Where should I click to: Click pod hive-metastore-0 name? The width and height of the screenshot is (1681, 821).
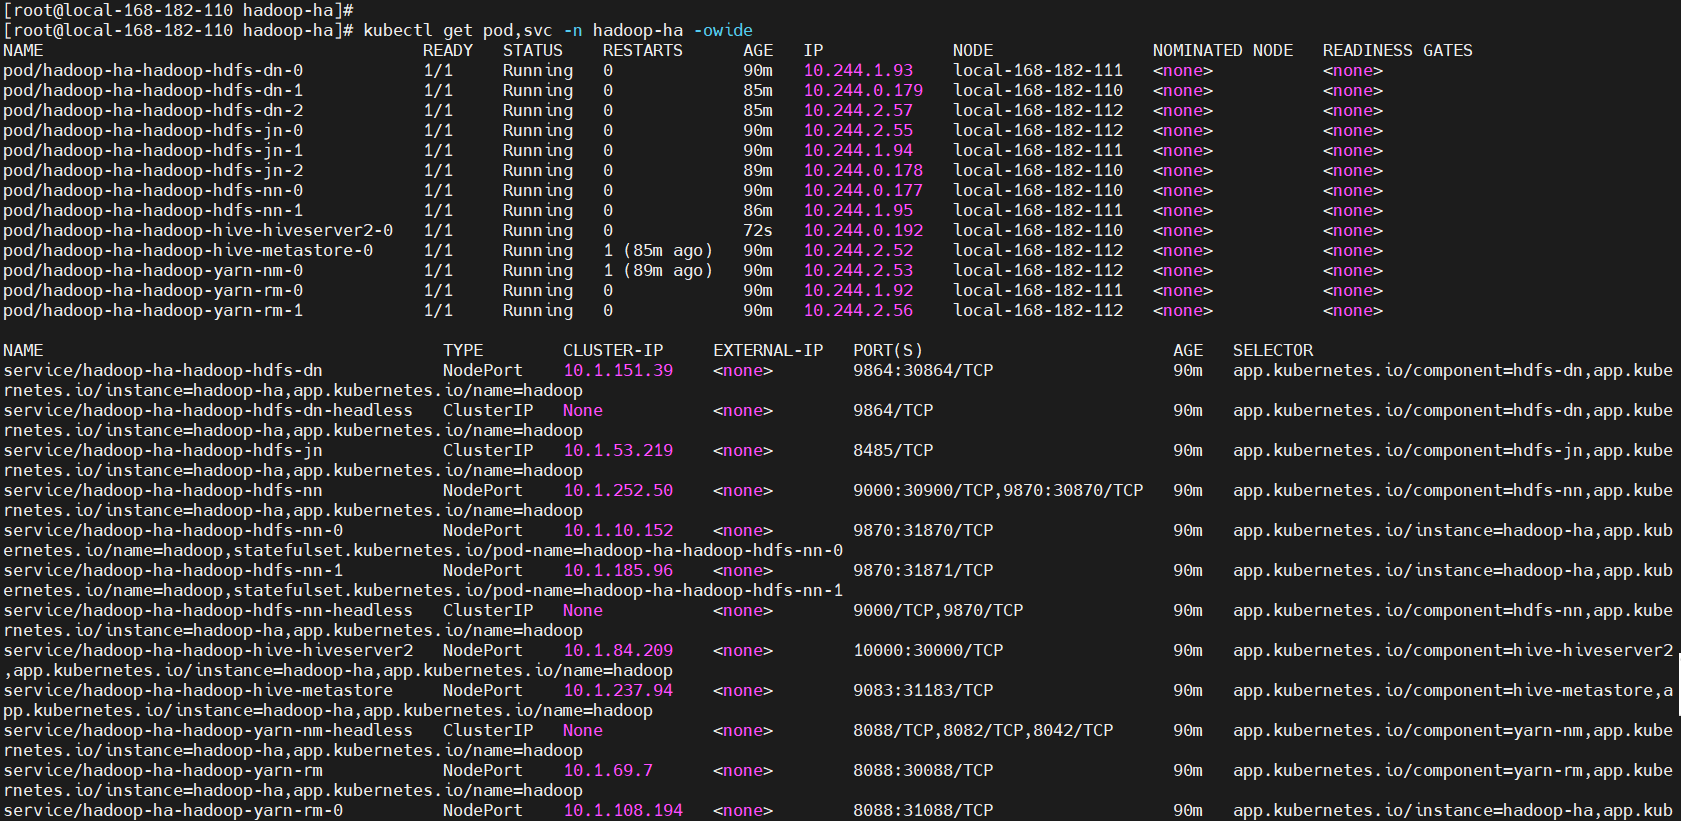click(188, 251)
